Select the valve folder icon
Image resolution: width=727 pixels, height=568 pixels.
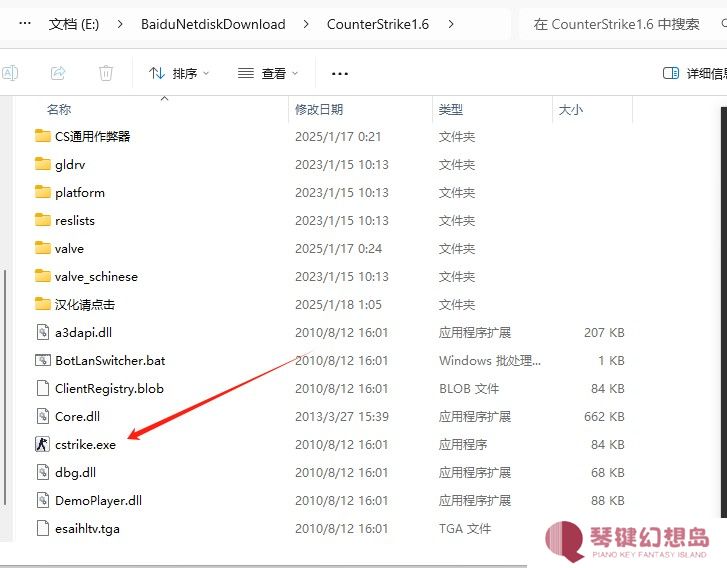[x=43, y=248]
